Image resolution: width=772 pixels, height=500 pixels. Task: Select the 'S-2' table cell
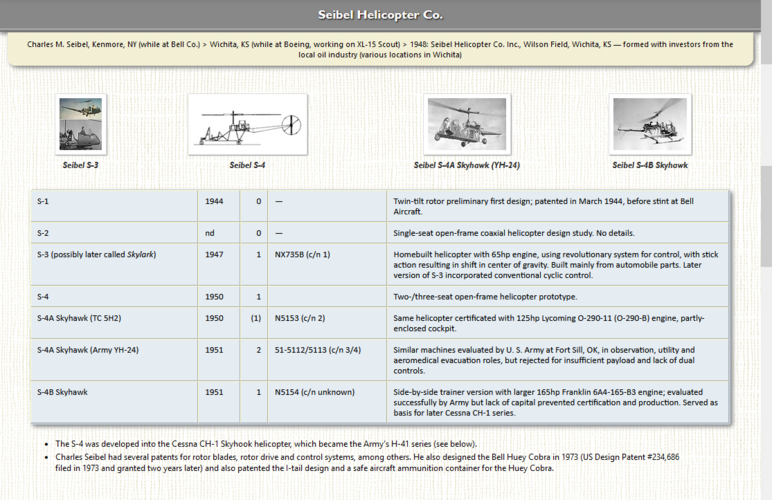(114, 233)
